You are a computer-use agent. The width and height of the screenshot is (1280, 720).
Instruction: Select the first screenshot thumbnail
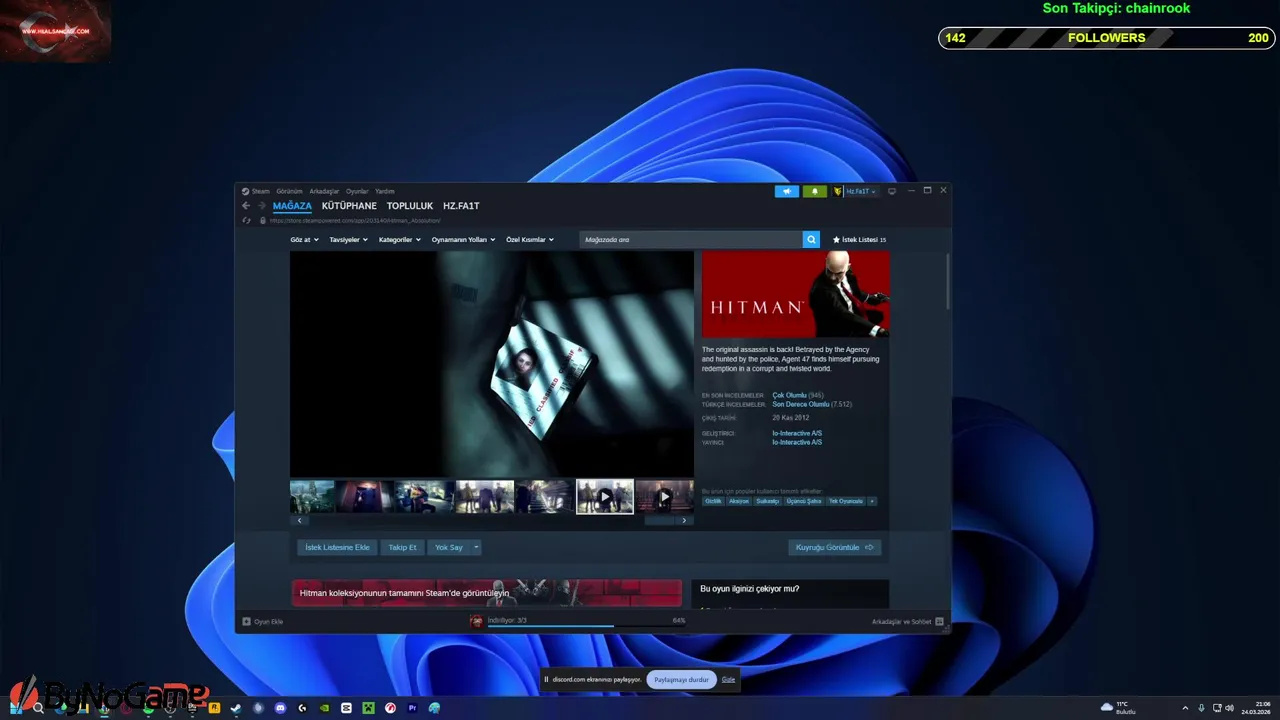click(x=311, y=496)
